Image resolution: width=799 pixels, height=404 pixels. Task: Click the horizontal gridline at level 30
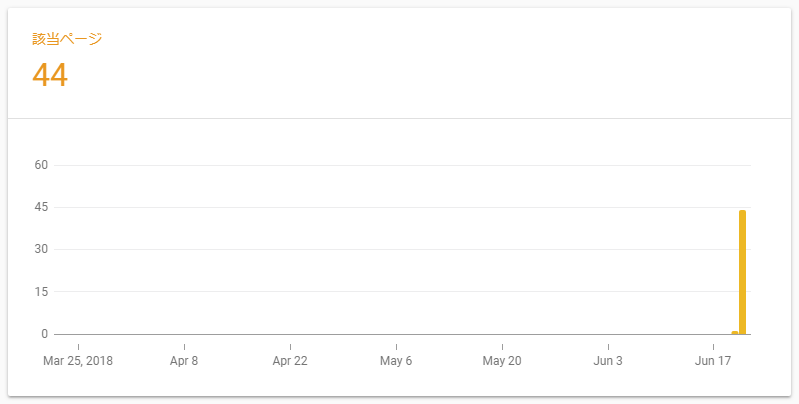click(x=400, y=249)
